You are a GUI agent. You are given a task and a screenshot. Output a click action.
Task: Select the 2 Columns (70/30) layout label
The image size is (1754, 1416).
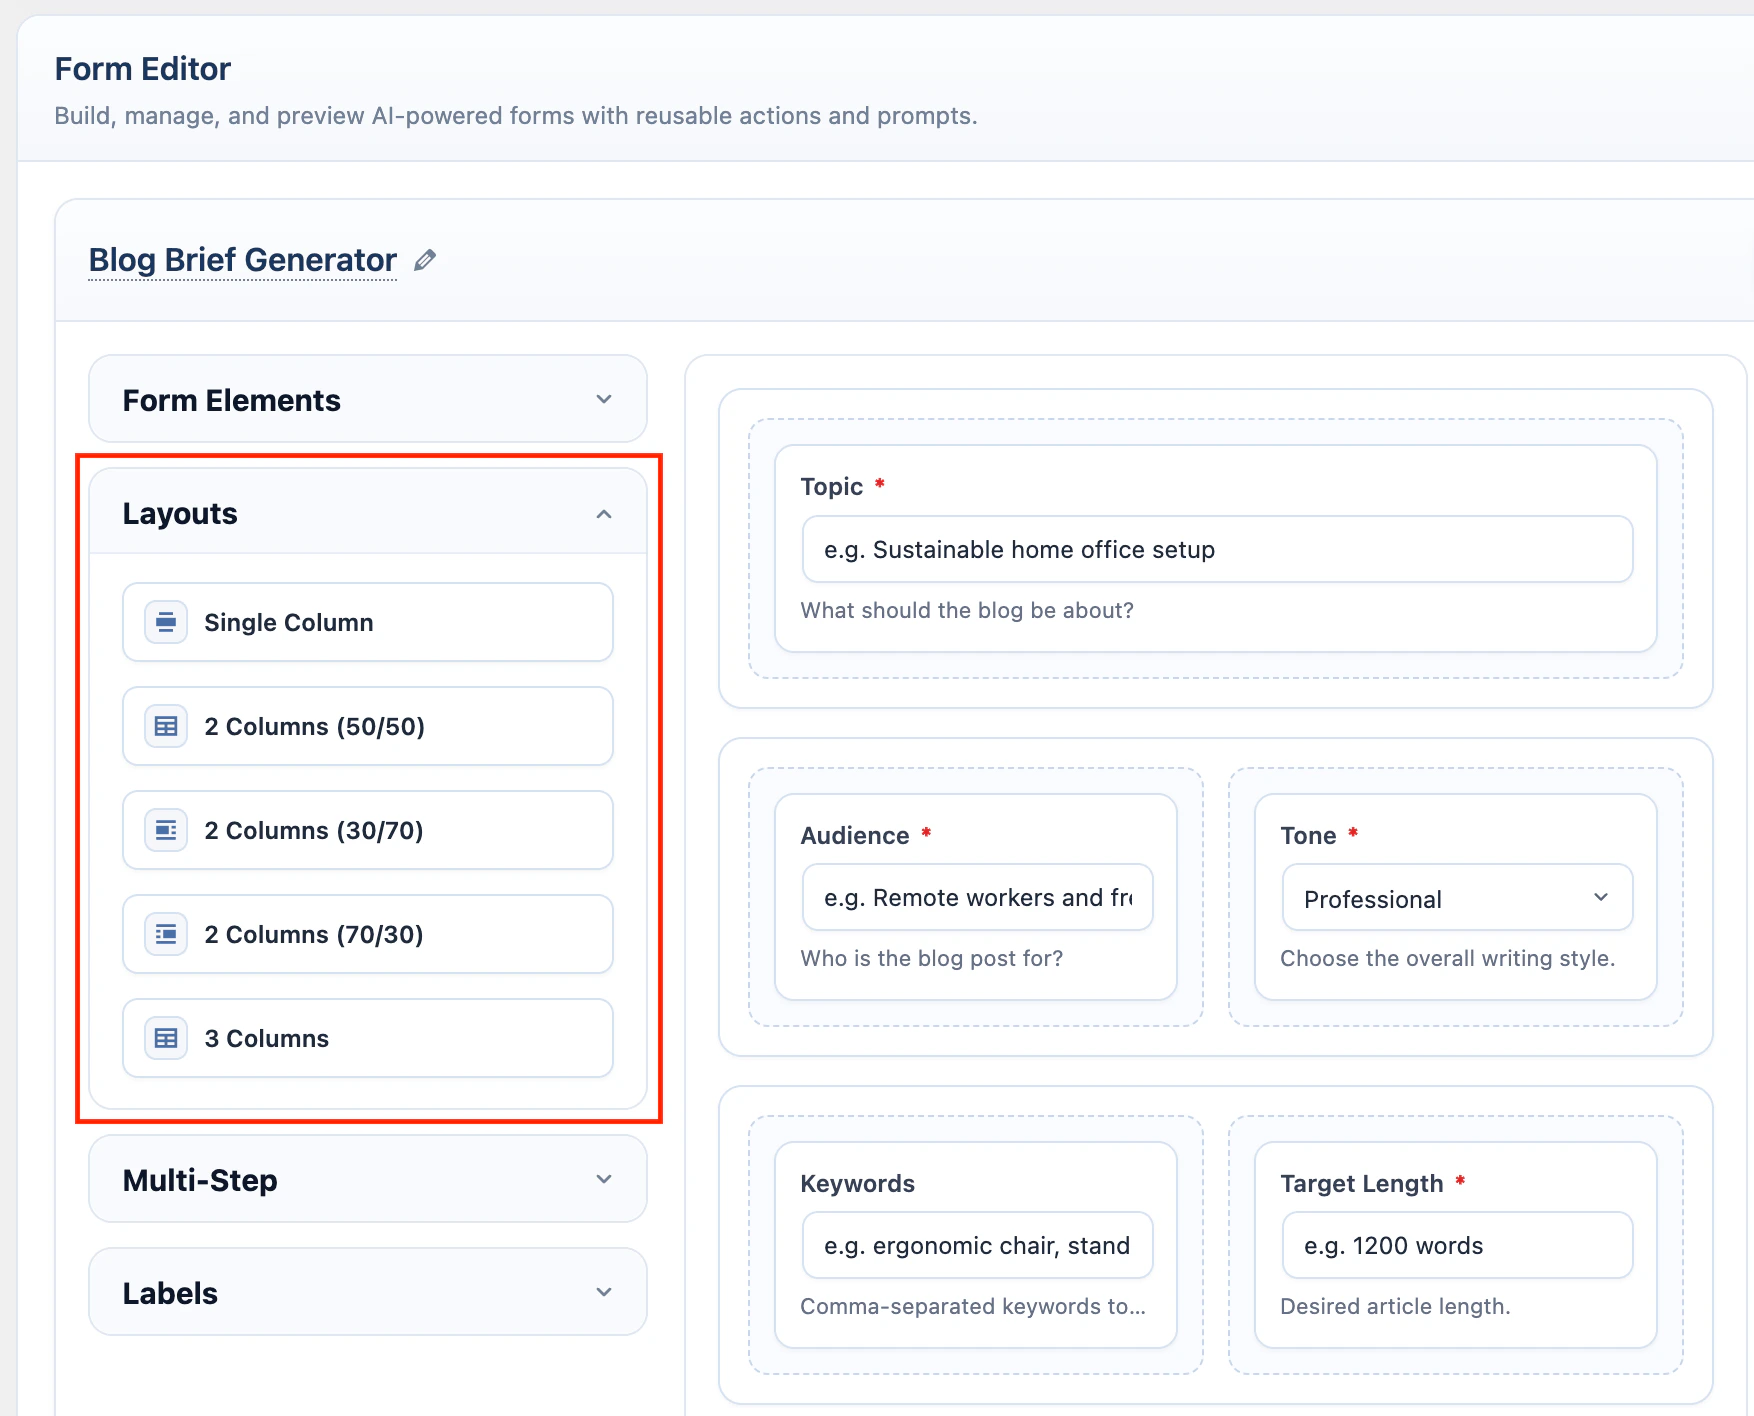point(314,934)
